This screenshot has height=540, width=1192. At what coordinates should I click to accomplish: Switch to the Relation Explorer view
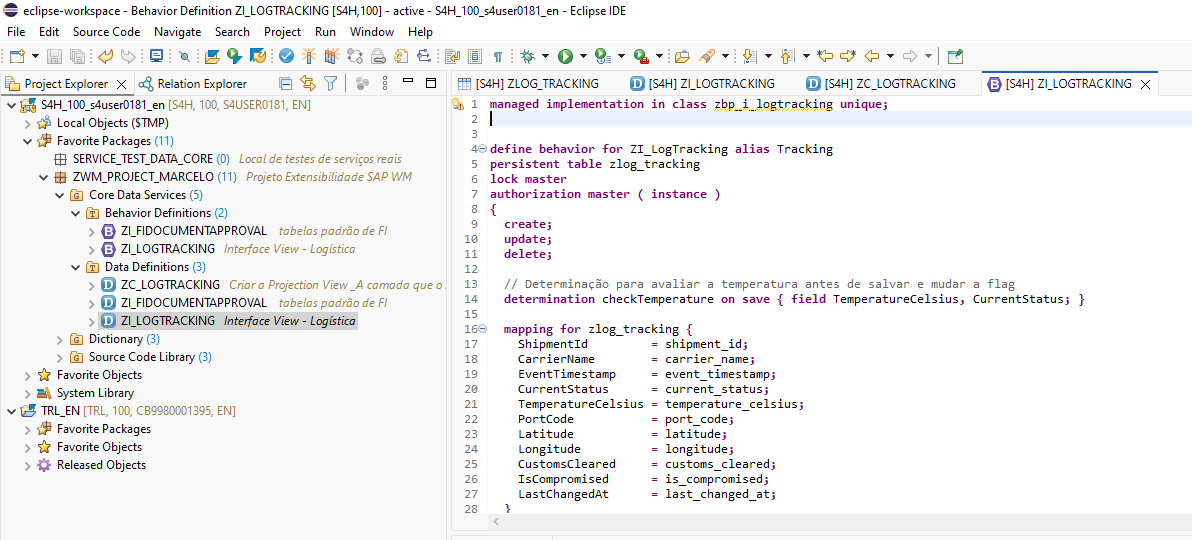pos(201,84)
